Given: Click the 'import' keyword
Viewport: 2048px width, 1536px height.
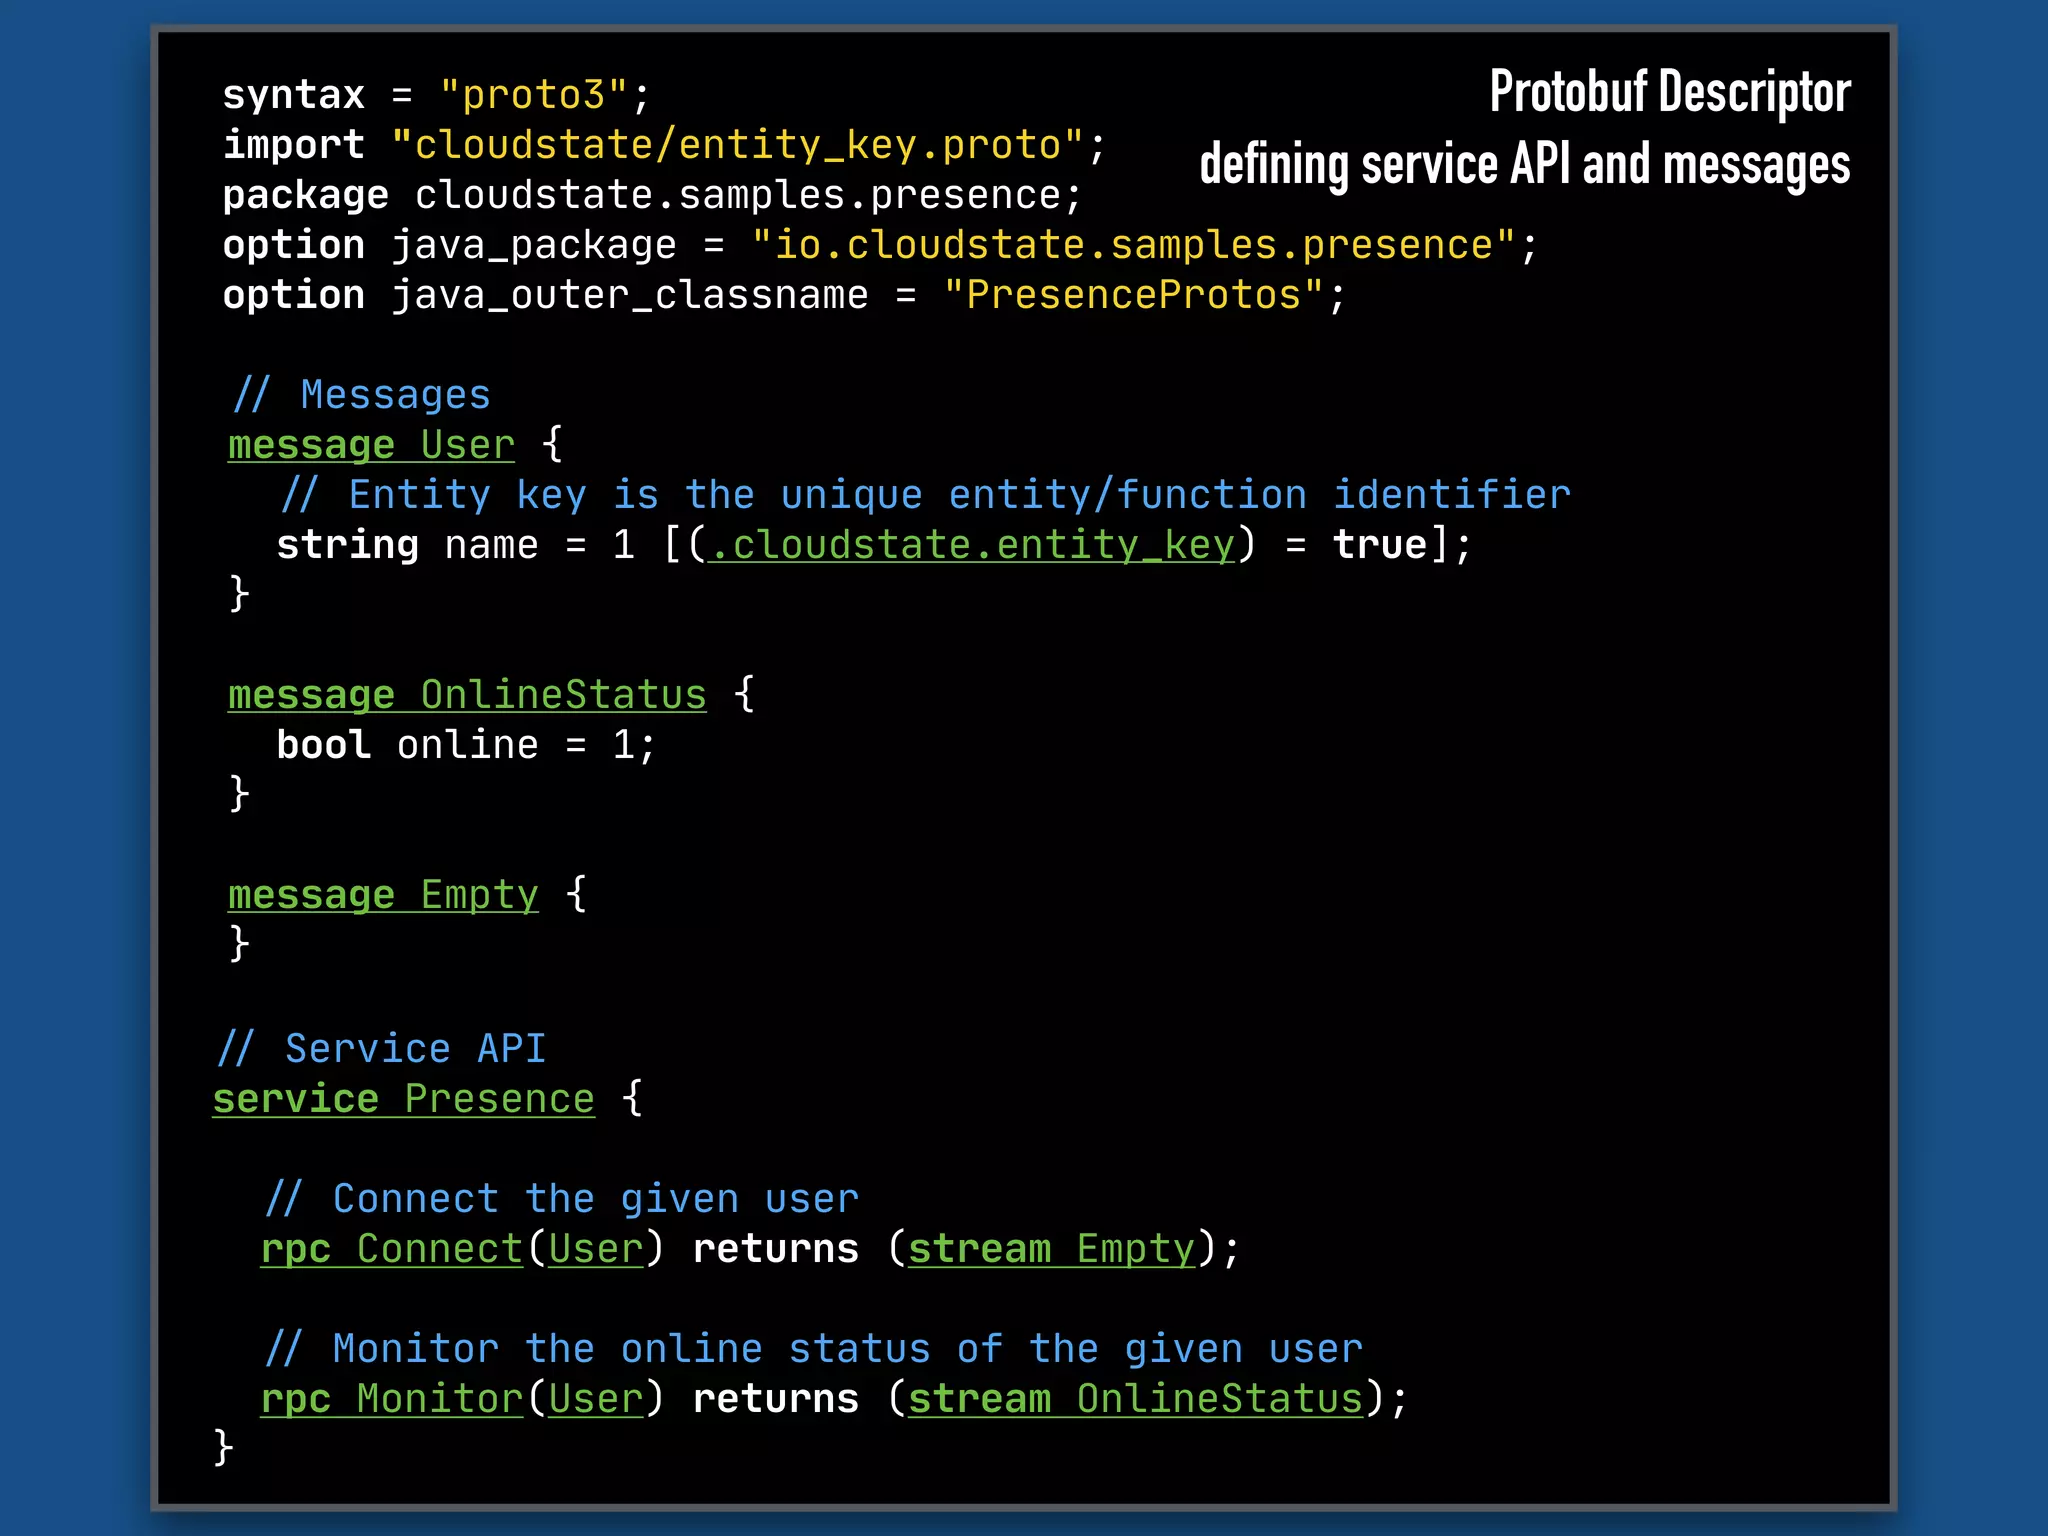Looking at the screenshot, I should 294,145.
